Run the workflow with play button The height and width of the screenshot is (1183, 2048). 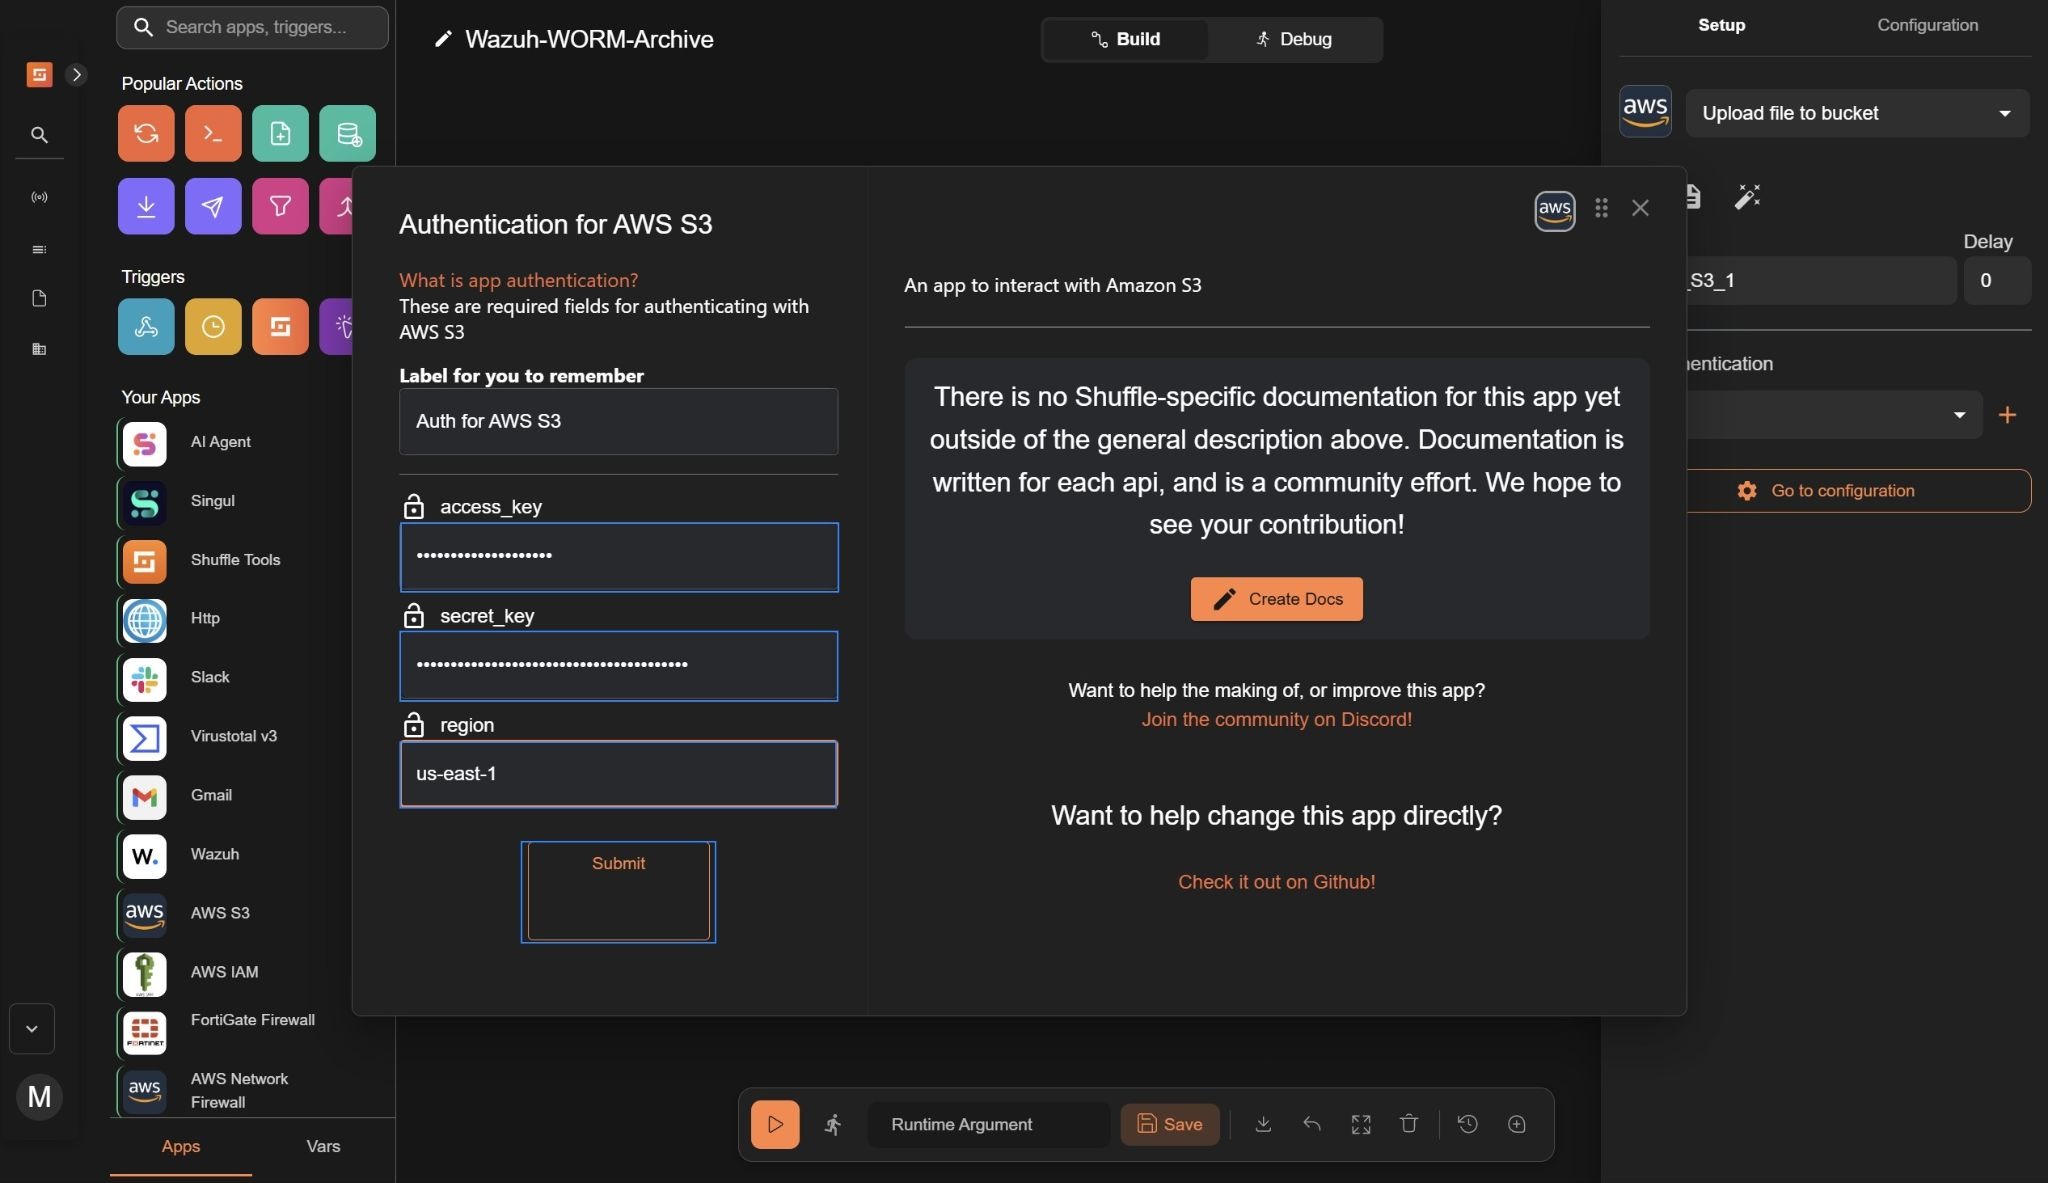tap(775, 1124)
